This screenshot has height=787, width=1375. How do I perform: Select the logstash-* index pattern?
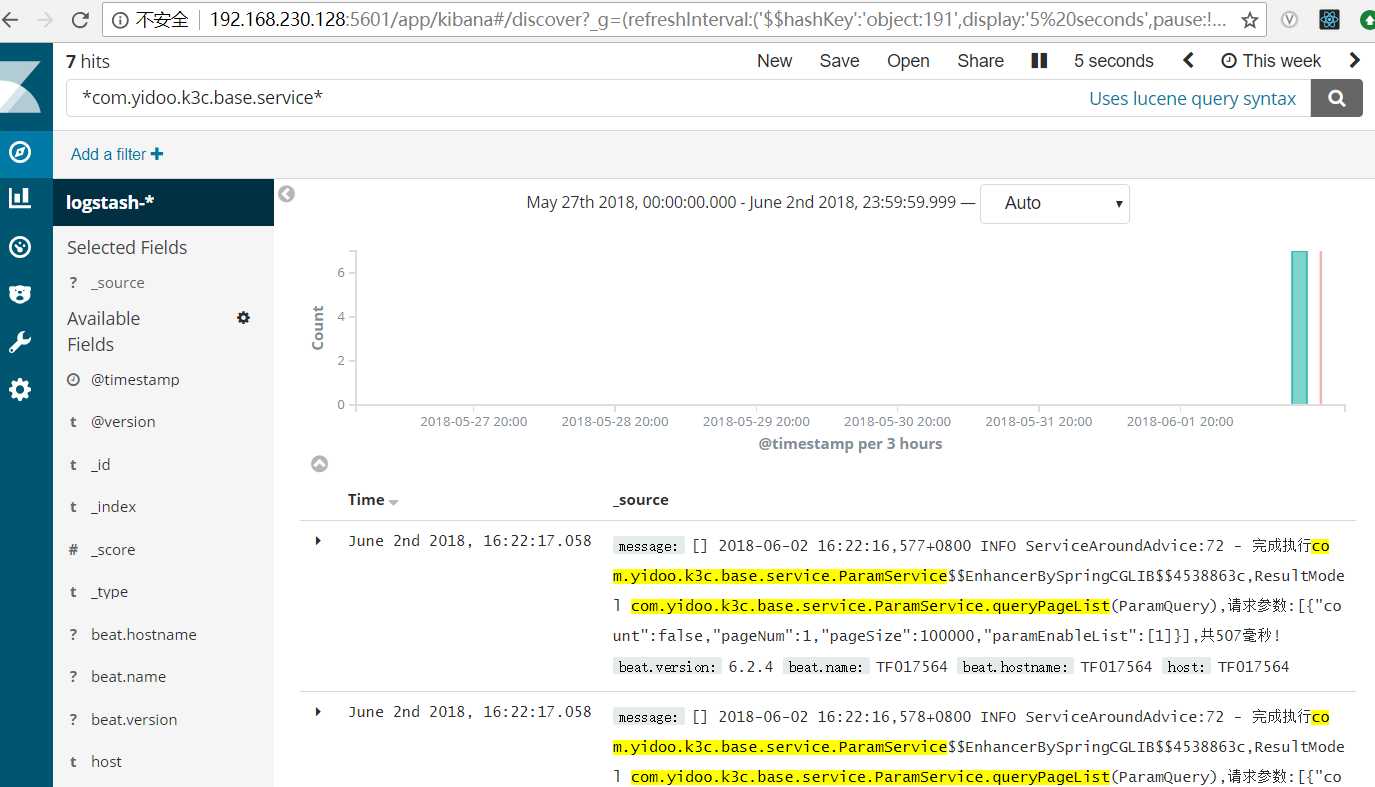click(x=163, y=202)
